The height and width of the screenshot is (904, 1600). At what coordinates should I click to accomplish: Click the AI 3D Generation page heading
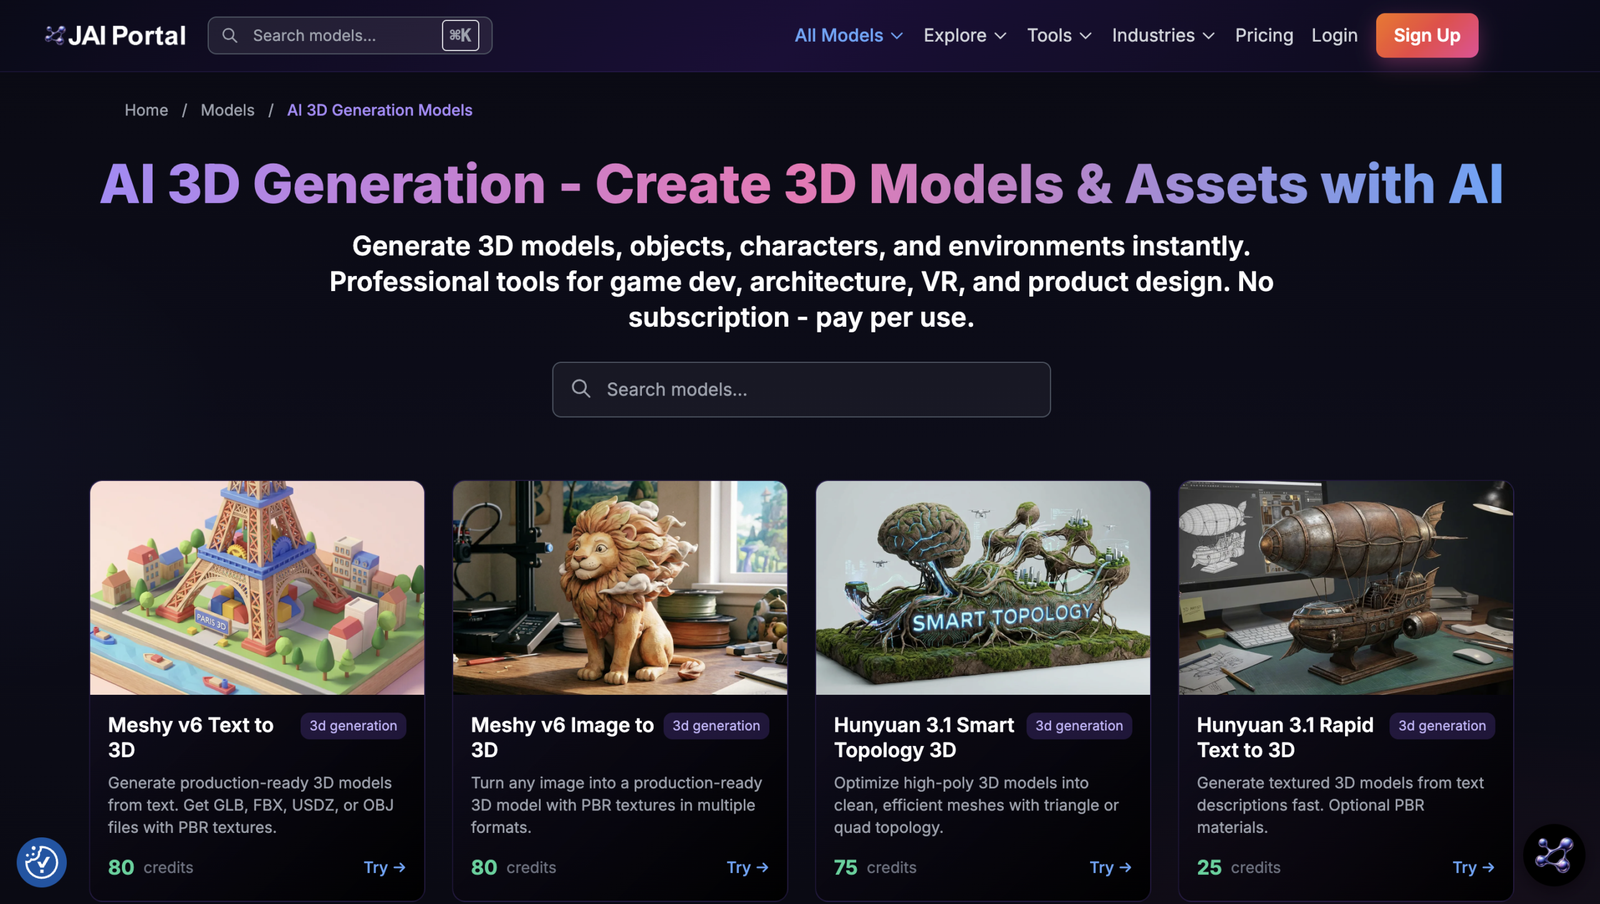click(801, 184)
